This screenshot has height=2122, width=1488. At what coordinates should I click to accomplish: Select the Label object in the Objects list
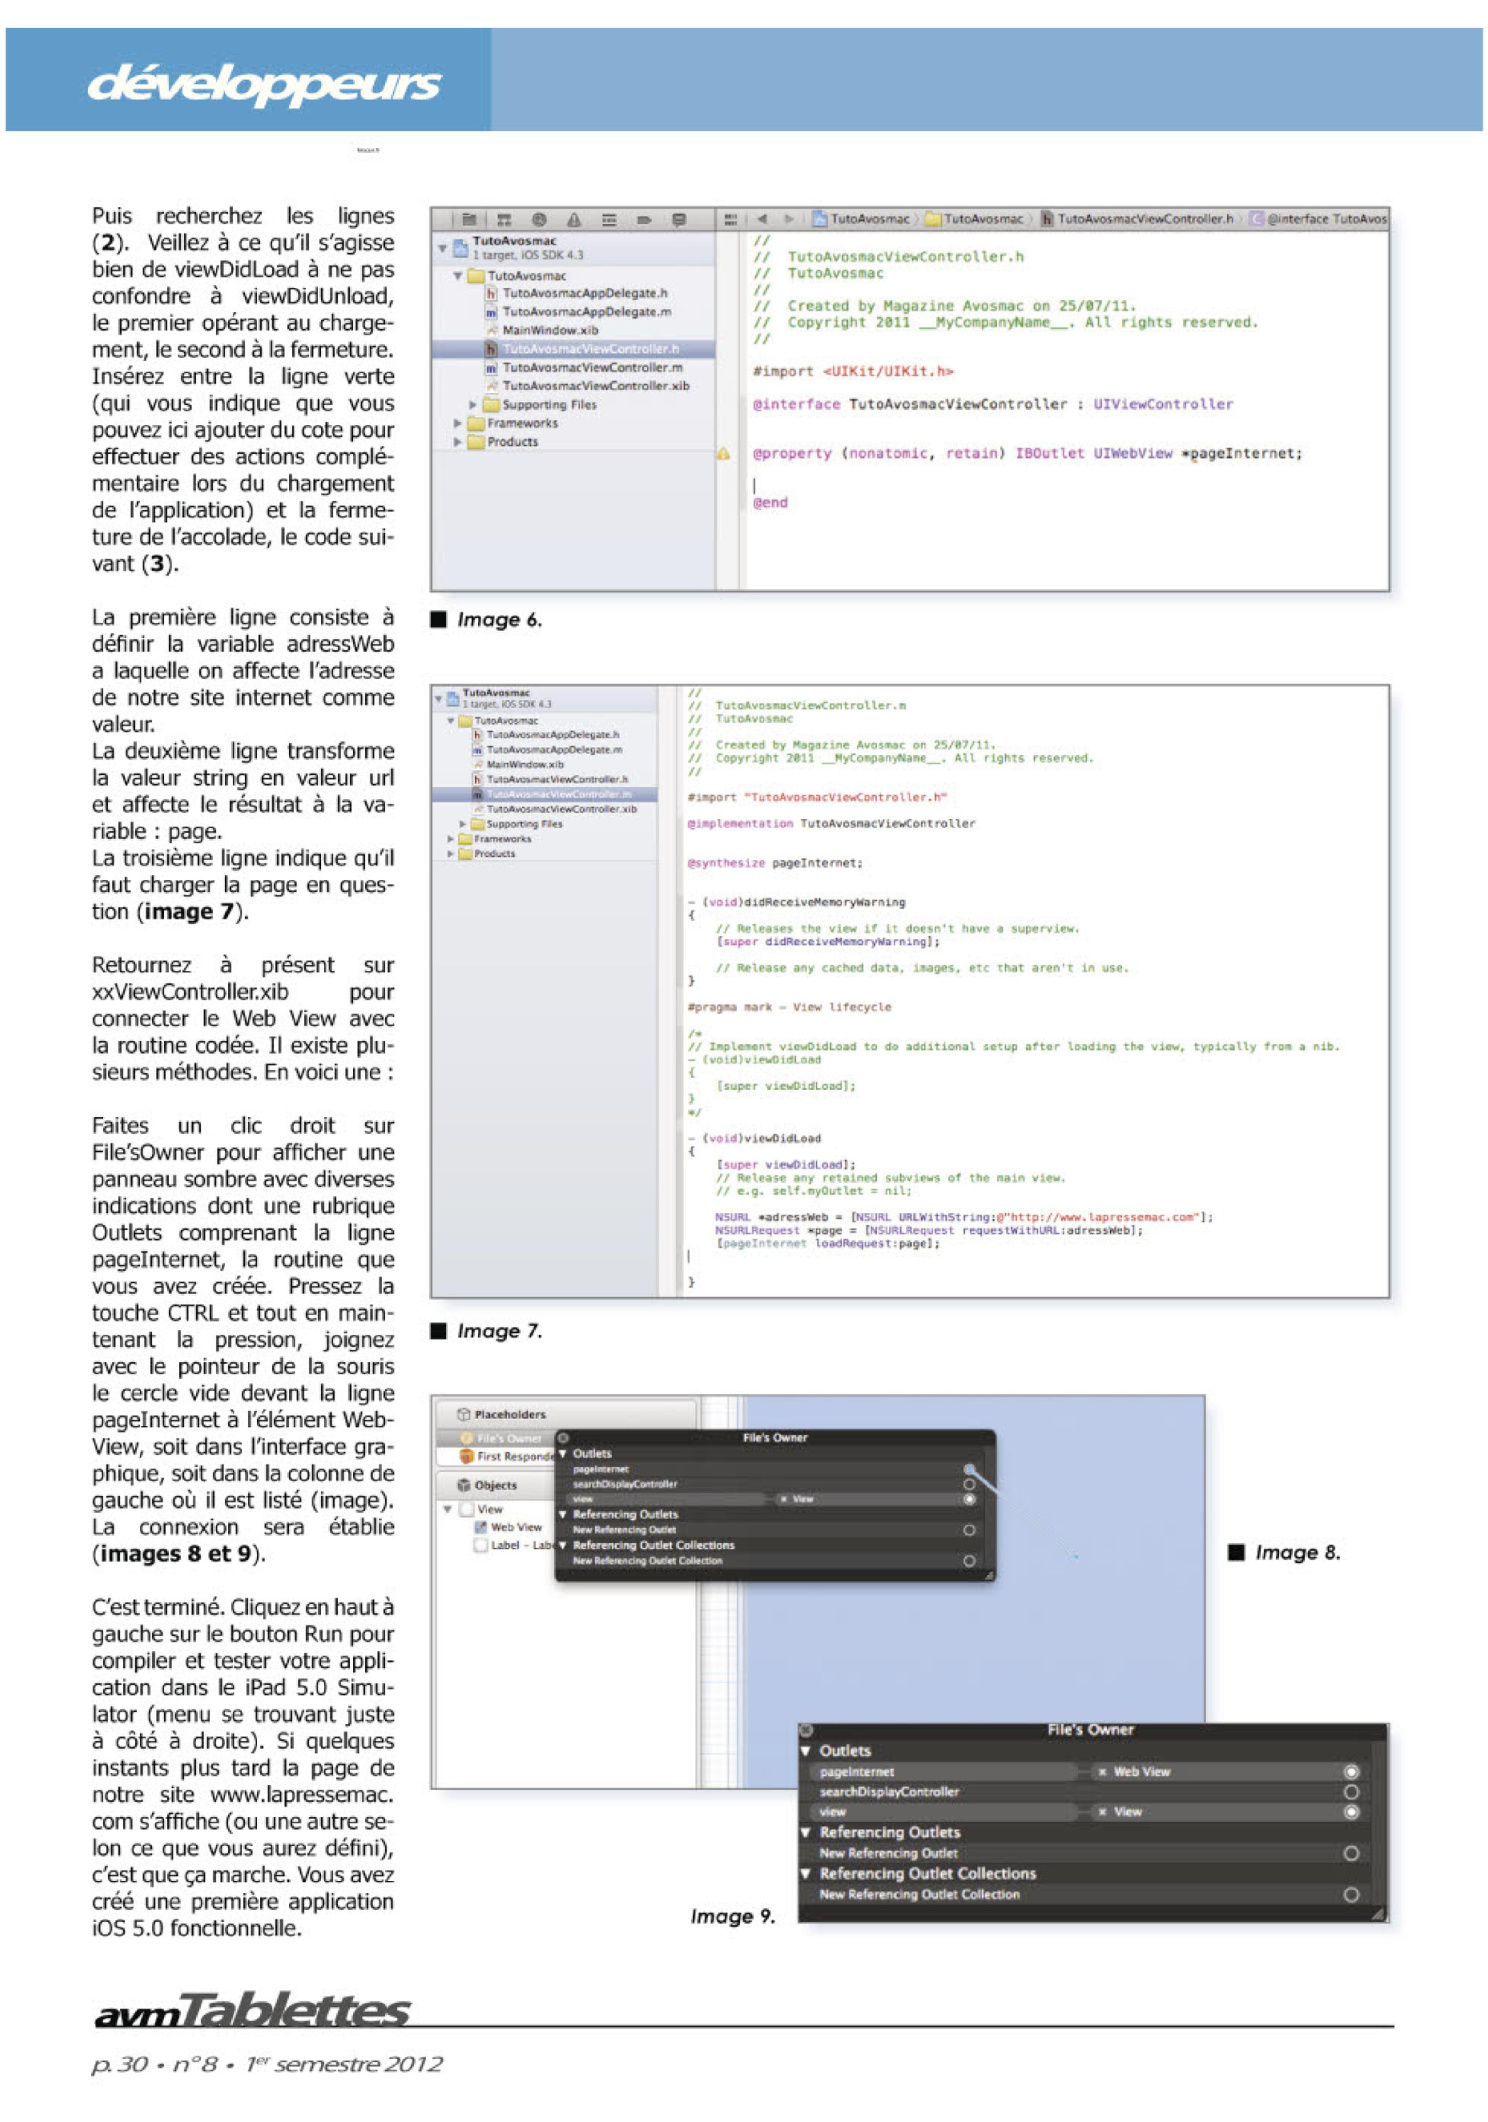click(512, 1545)
